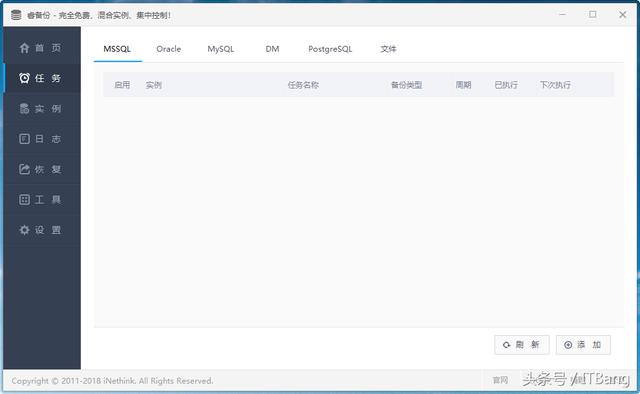
Task: Select the 任务 tasks sidebar item
Action: pyautogui.click(x=41, y=78)
